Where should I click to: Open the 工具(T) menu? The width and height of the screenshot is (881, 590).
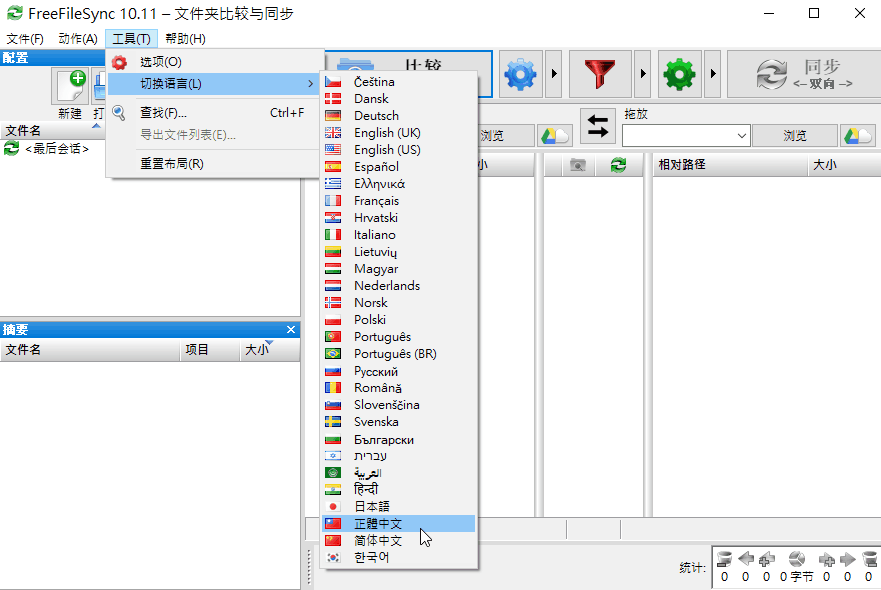tap(131, 39)
